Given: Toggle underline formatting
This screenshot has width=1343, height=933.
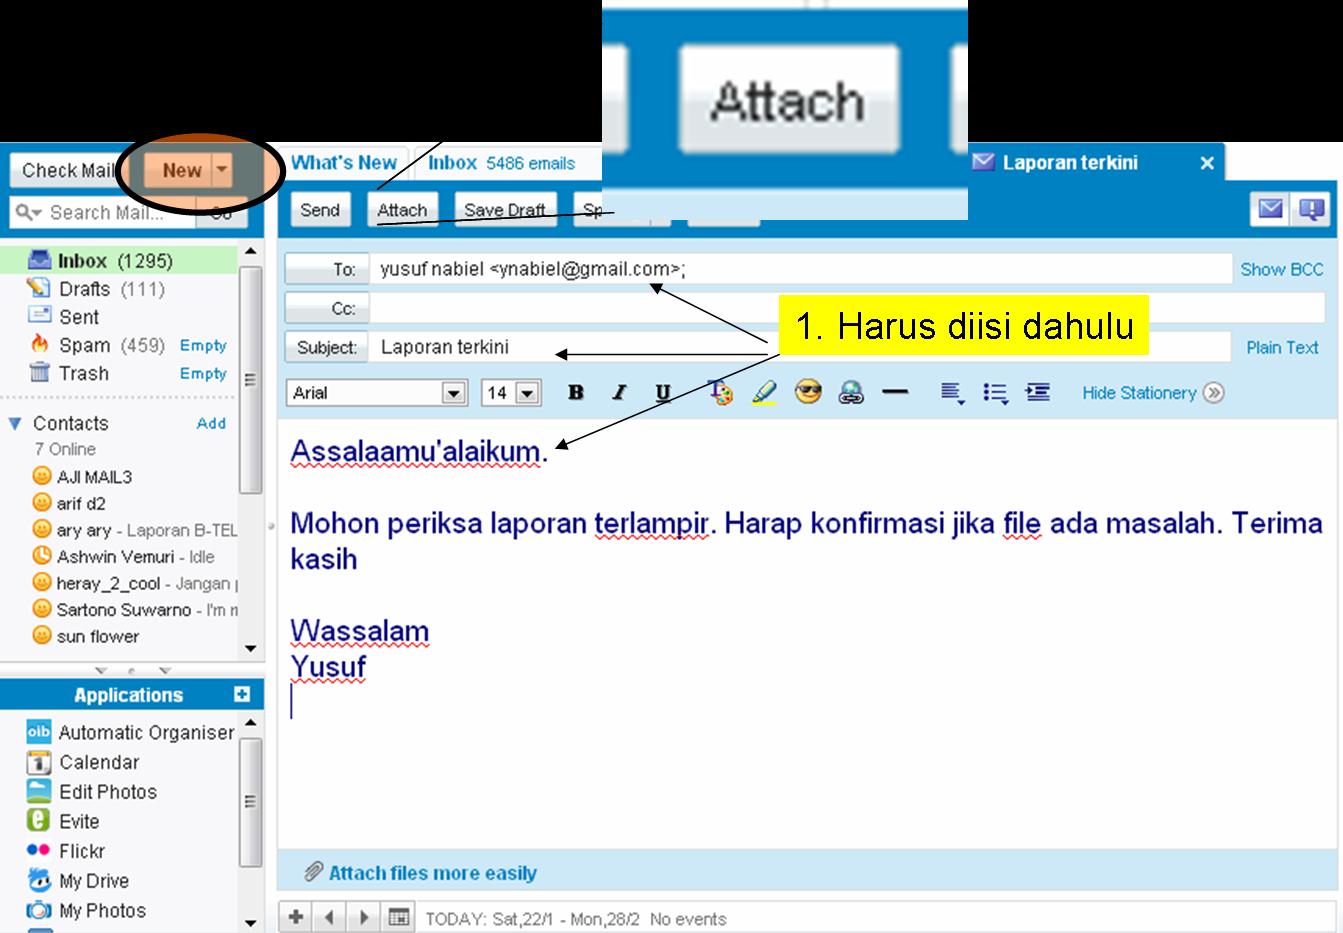Looking at the screenshot, I should [663, 392].
